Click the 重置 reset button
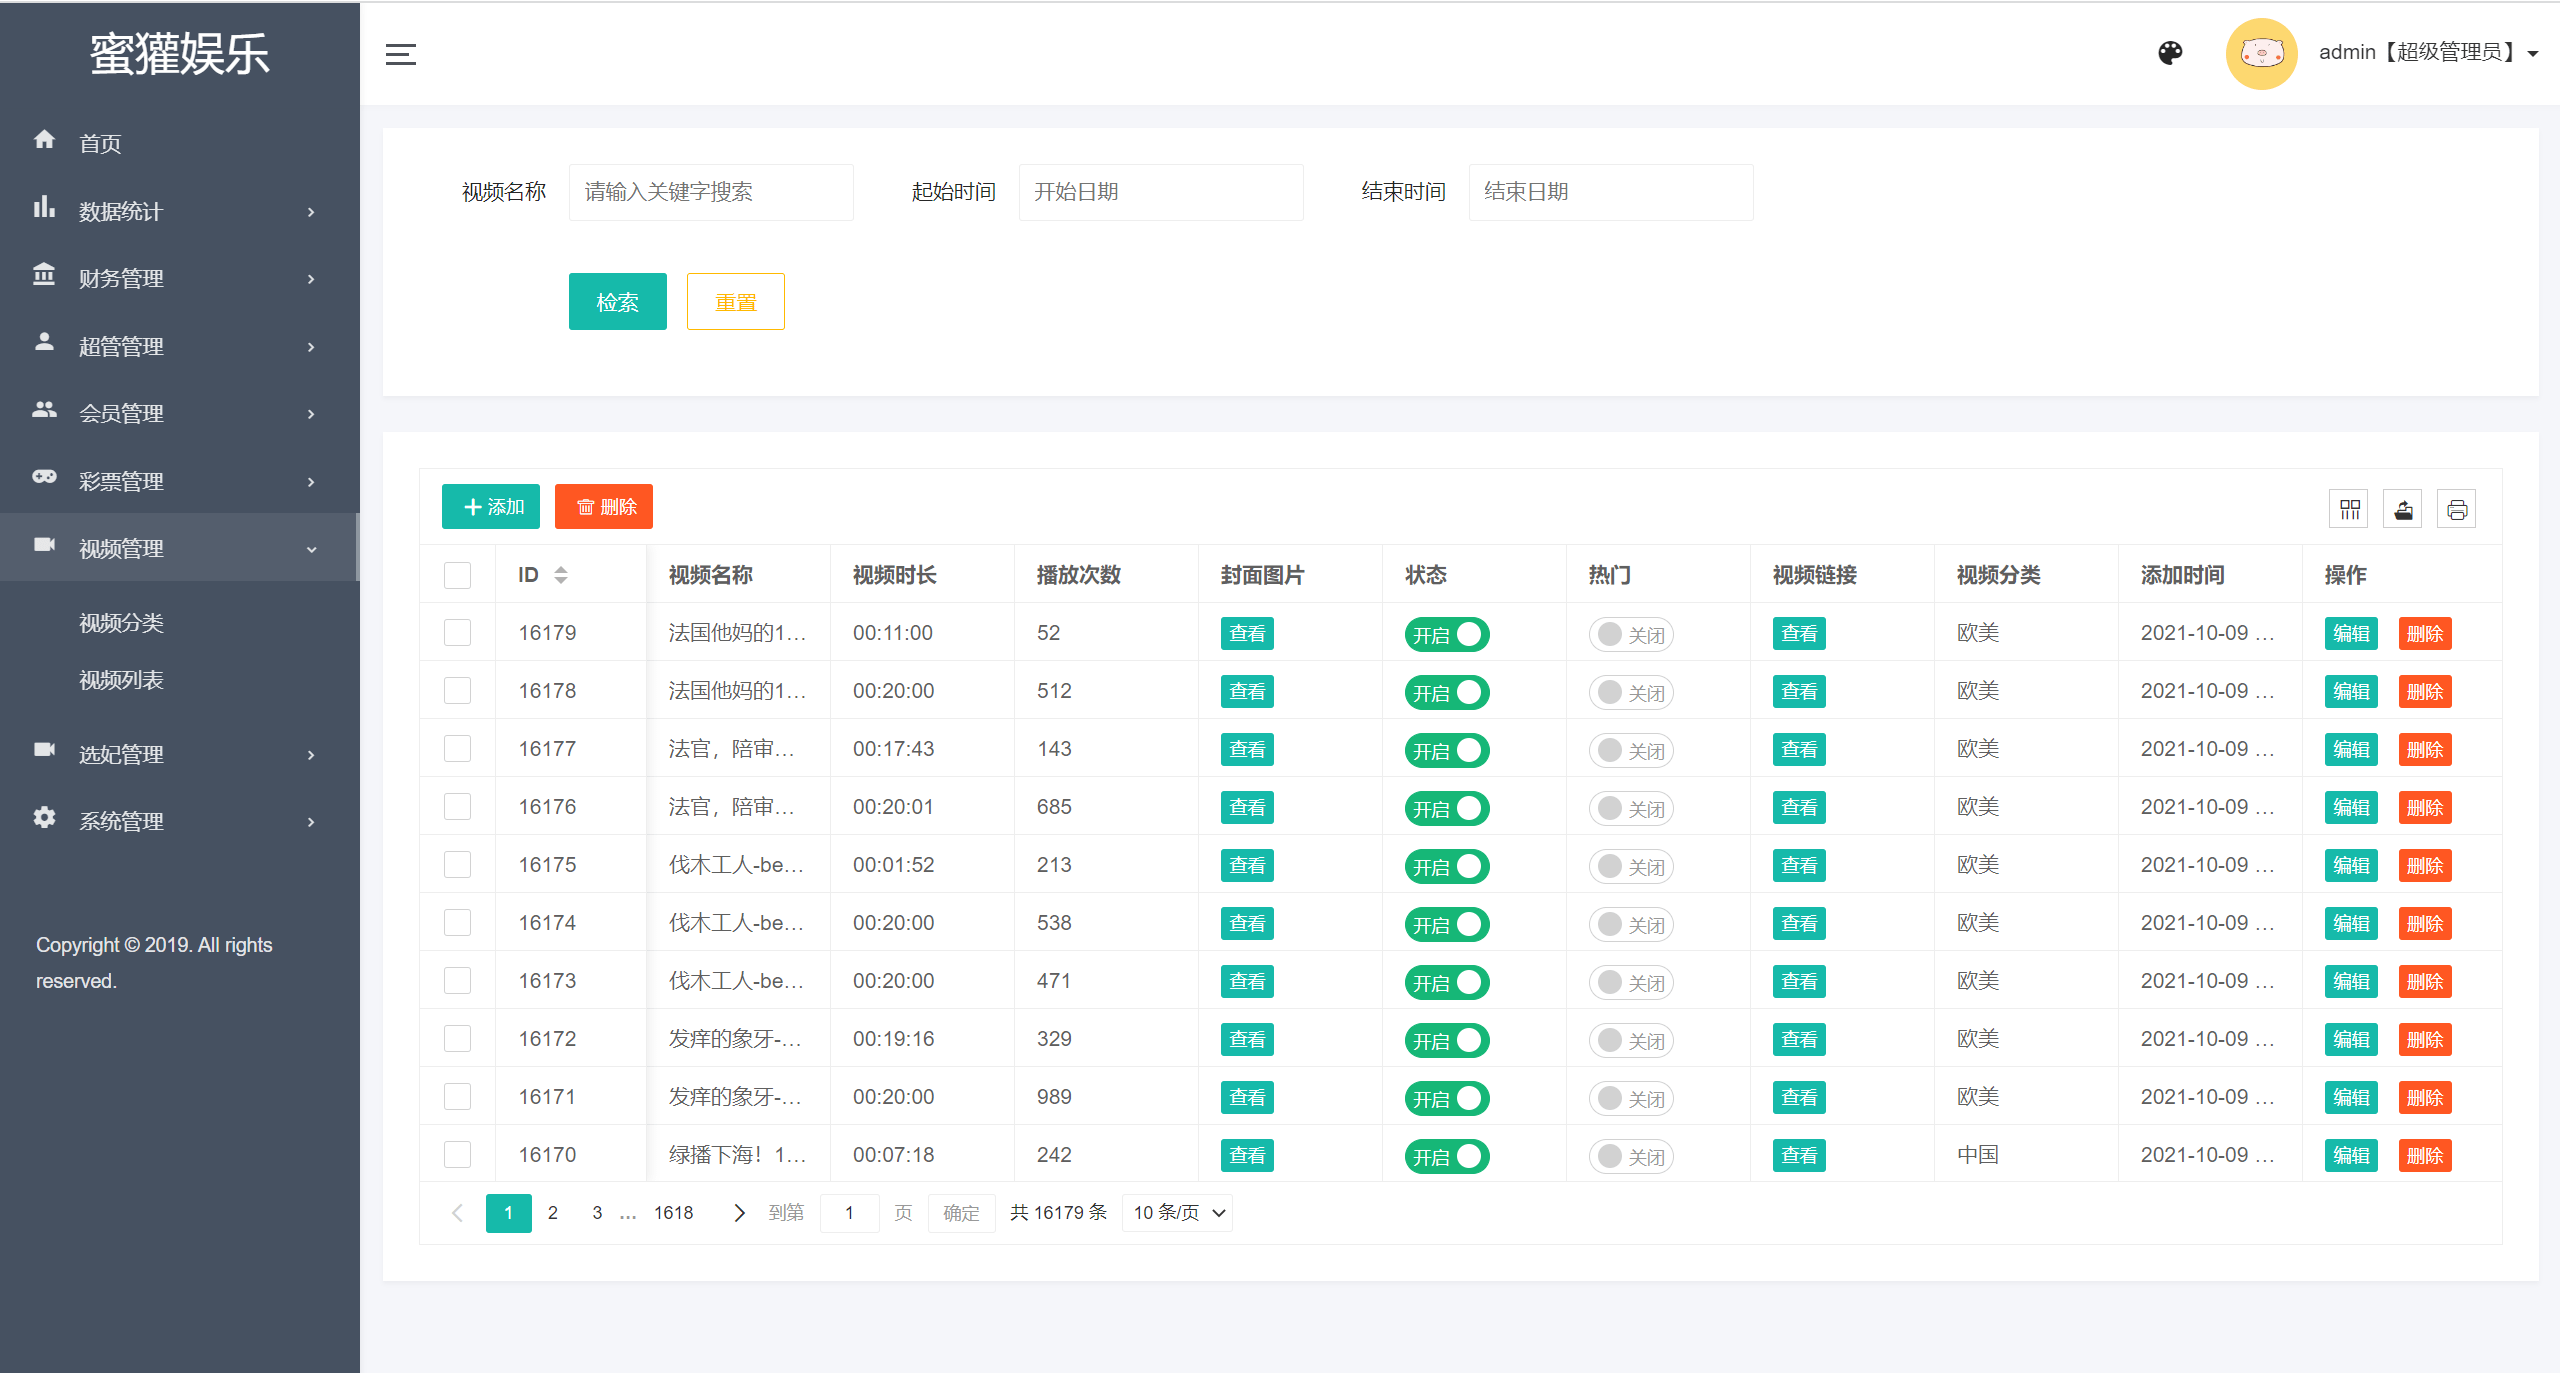Screen dimensions: 2560x1373 pos(735,302)
